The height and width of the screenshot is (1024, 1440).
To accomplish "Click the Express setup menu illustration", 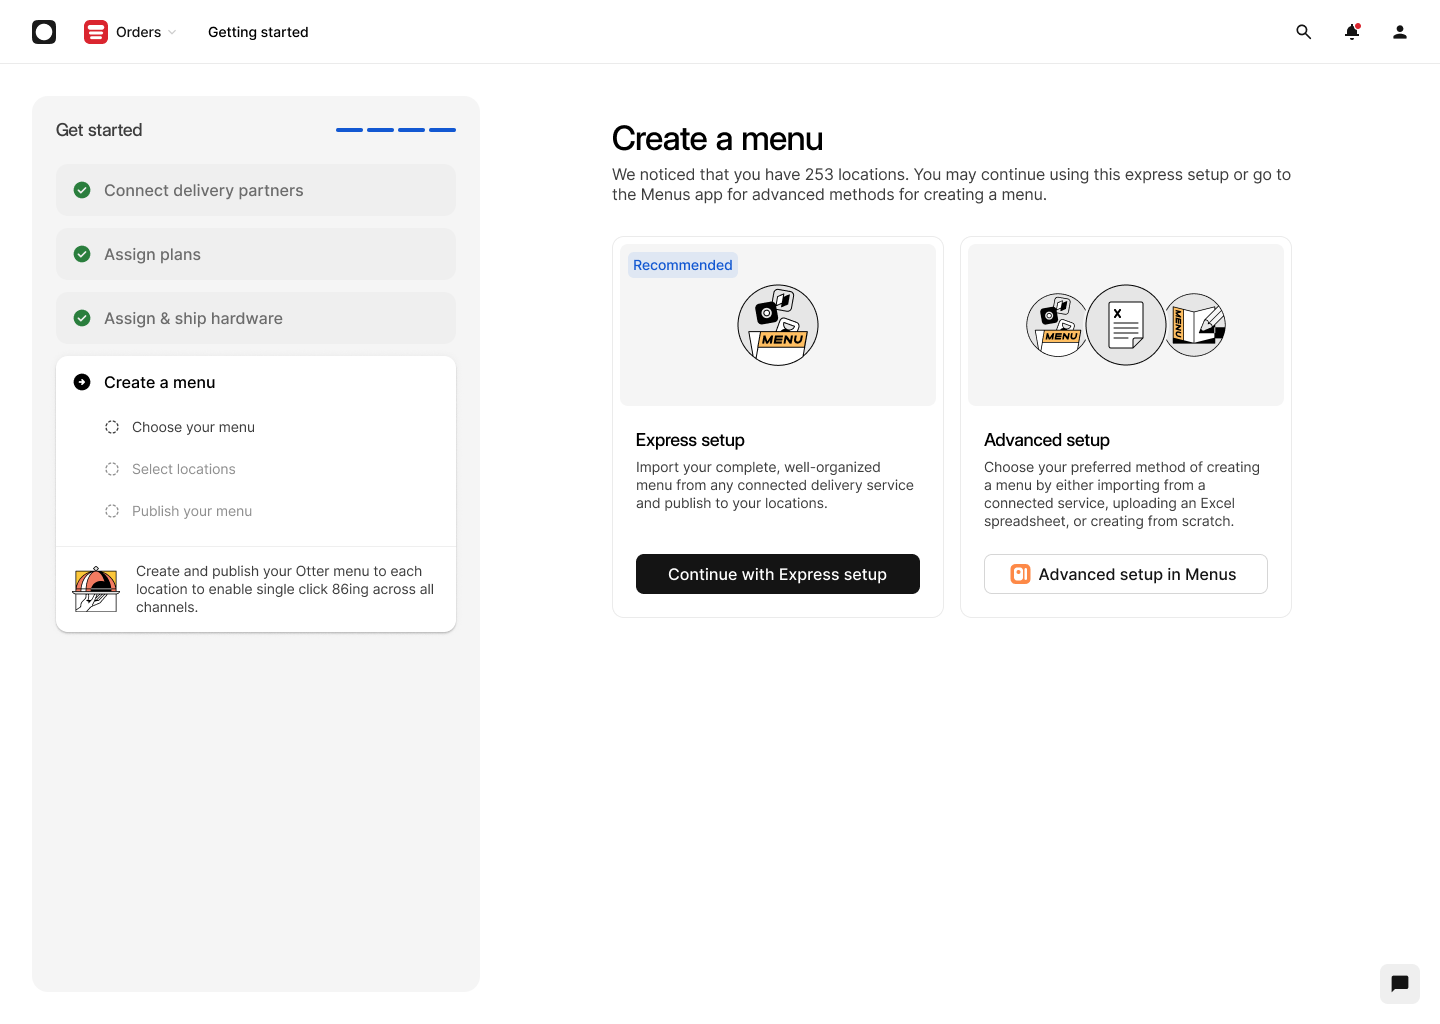I will [x=778, y=325].
